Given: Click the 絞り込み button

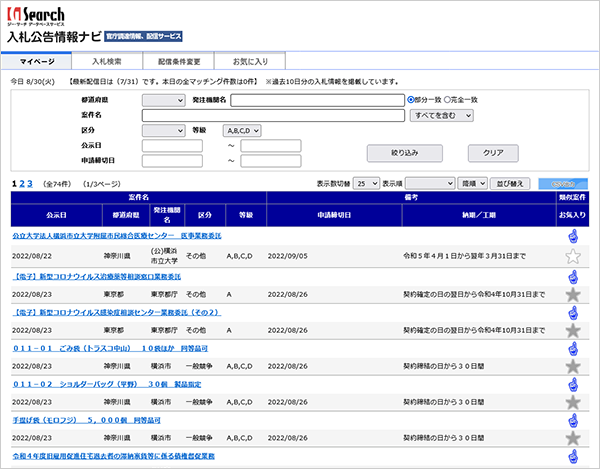Looking at the screenshot, I should 404,153.
